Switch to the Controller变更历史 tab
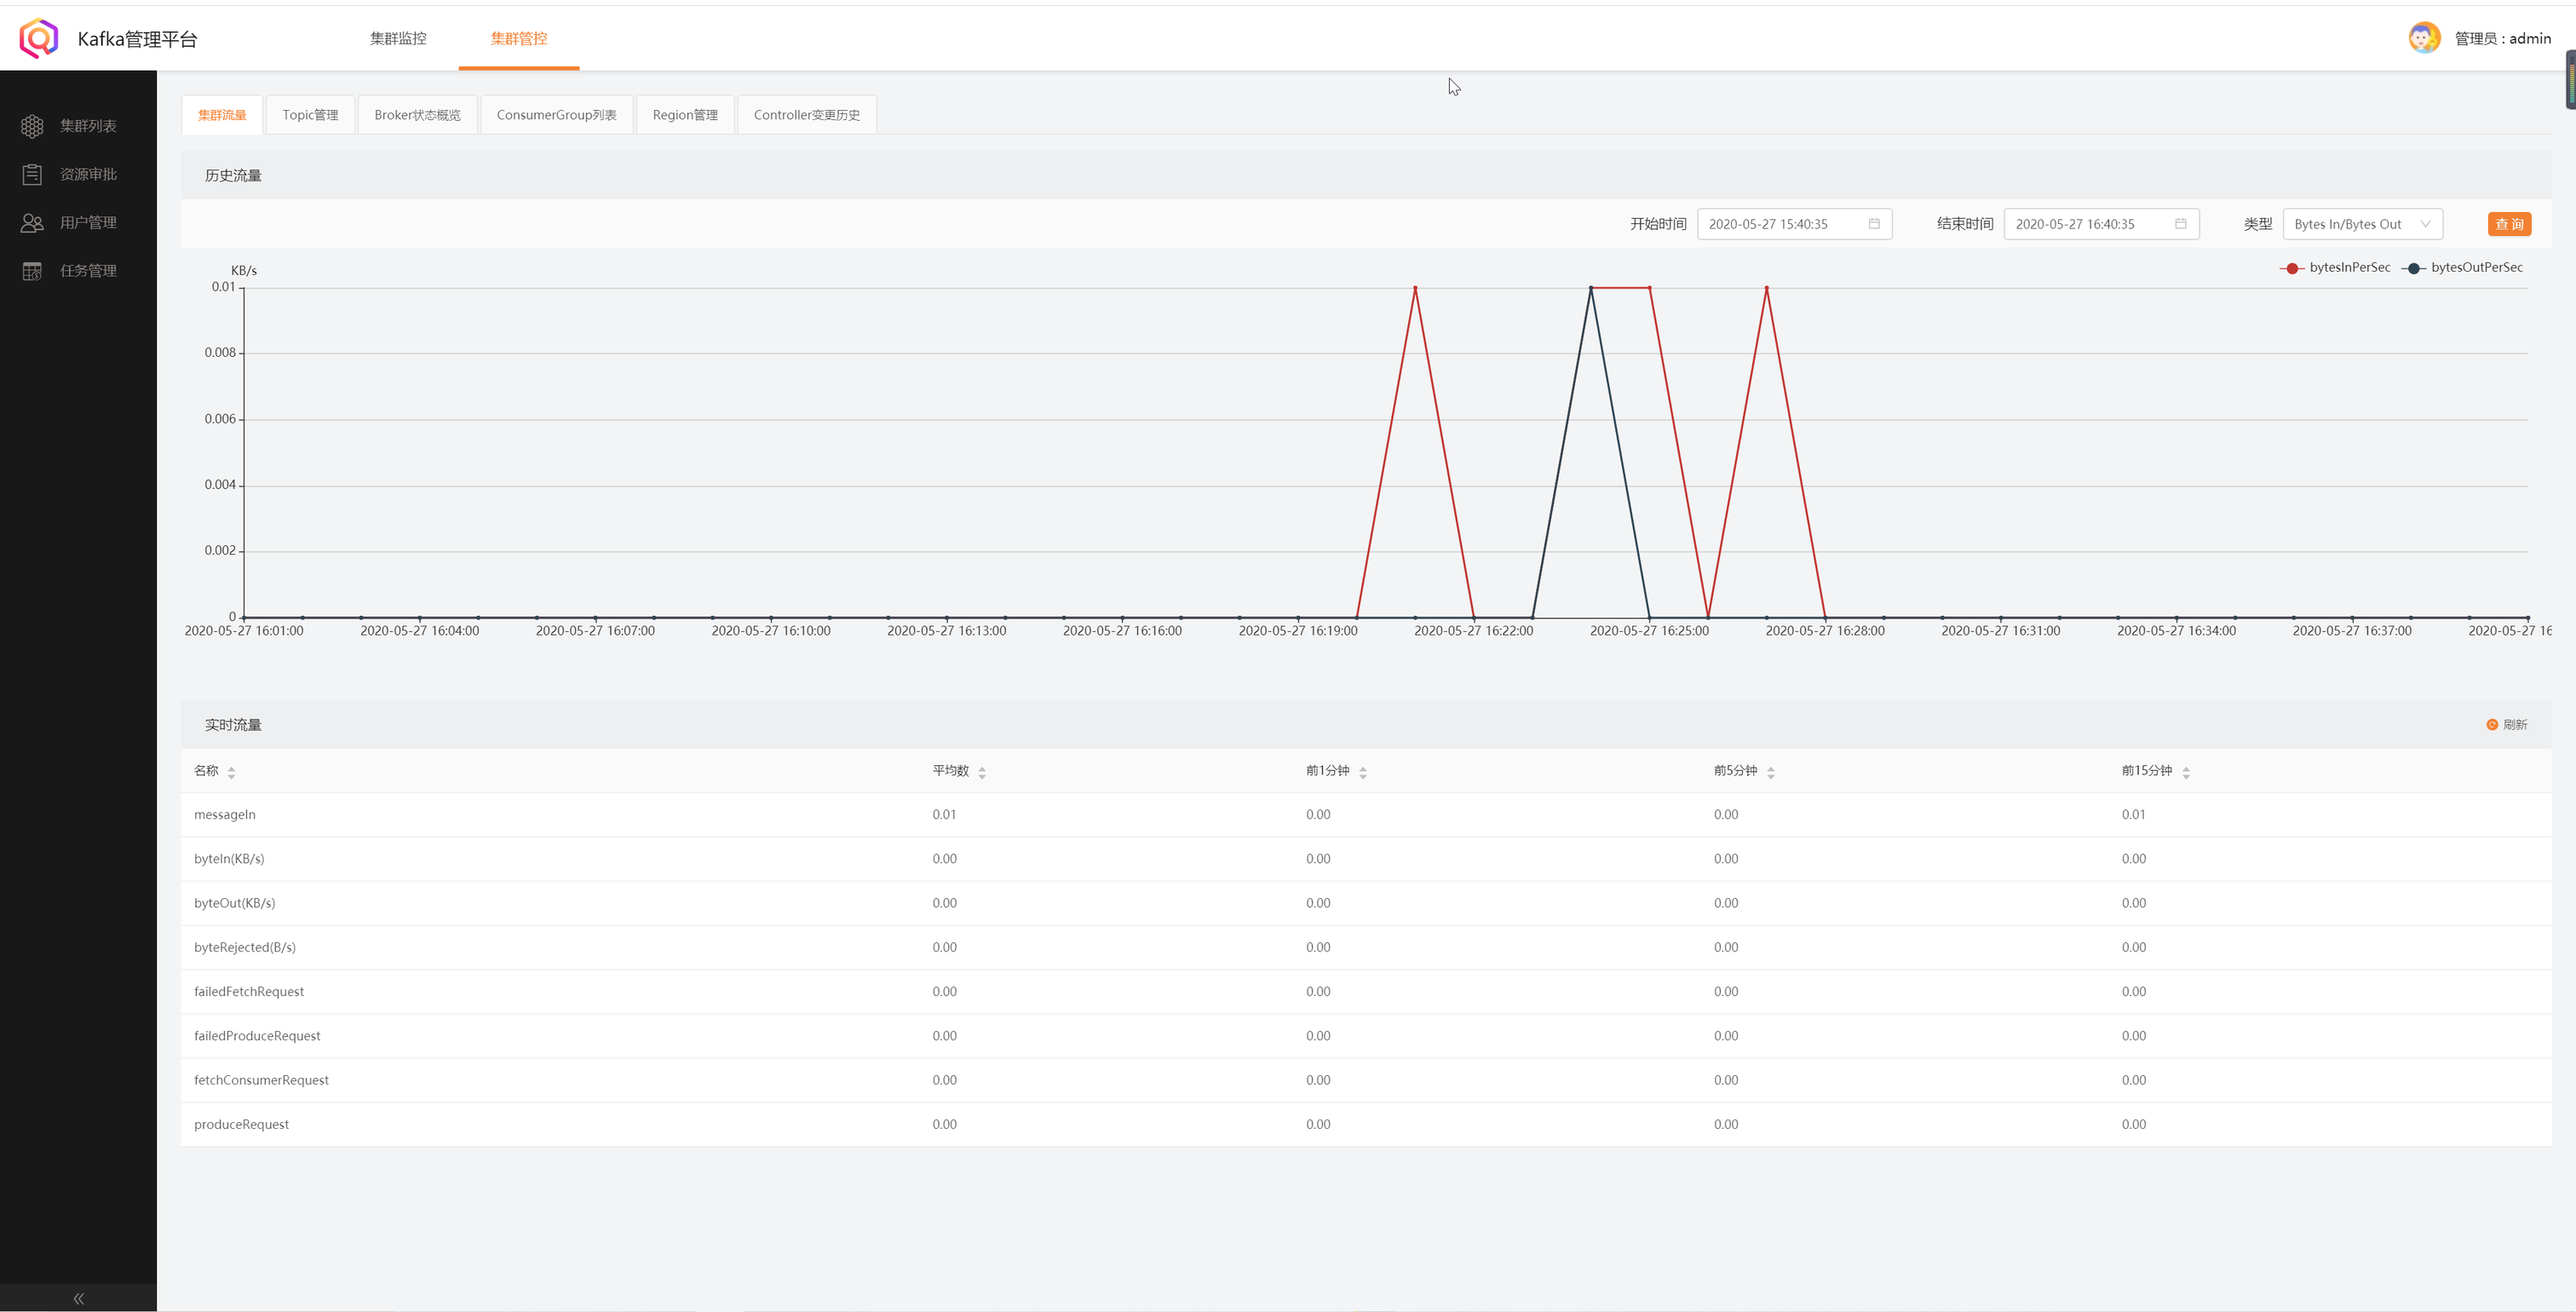This screenshot has width=2576, height=1312. [x=806, y=115]
